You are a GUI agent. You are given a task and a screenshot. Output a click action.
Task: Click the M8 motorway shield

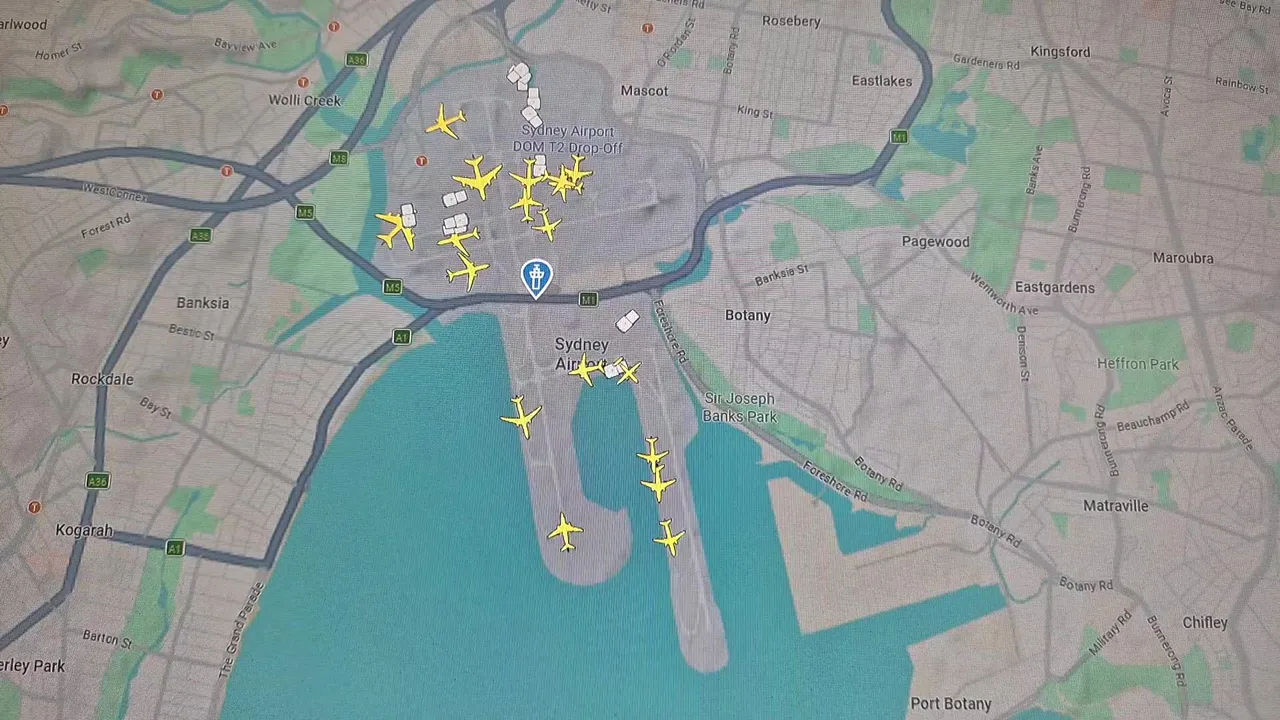(339, 158)
